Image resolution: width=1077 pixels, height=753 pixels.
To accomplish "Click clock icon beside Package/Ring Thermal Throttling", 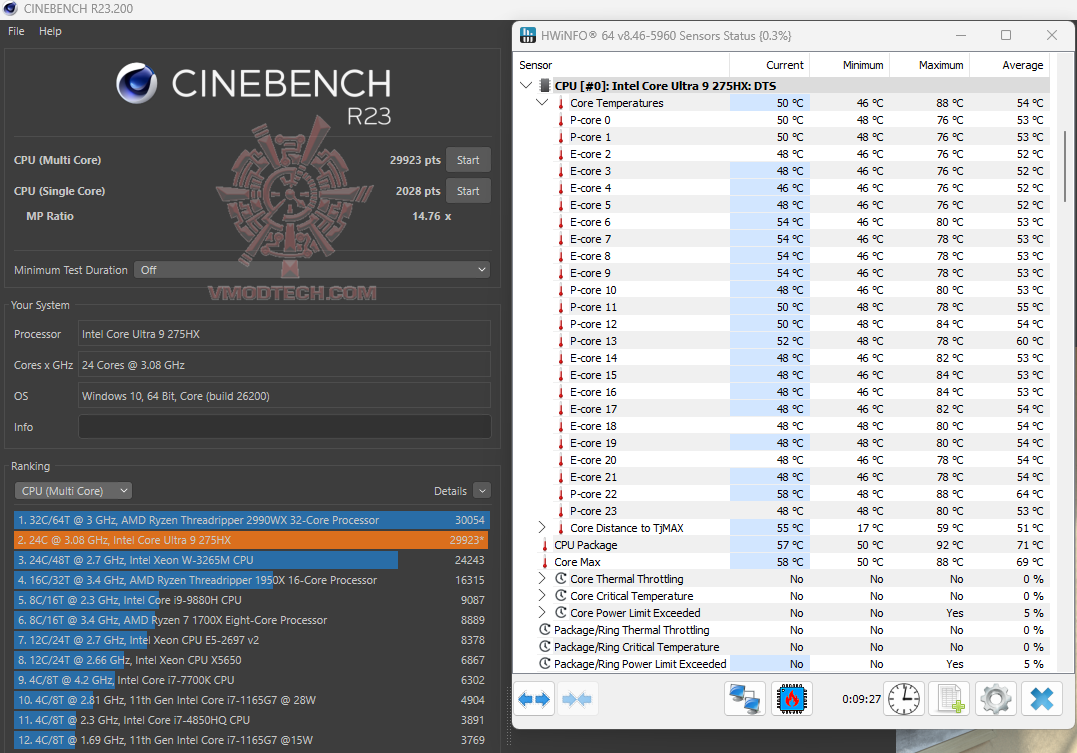I will 545,630.
